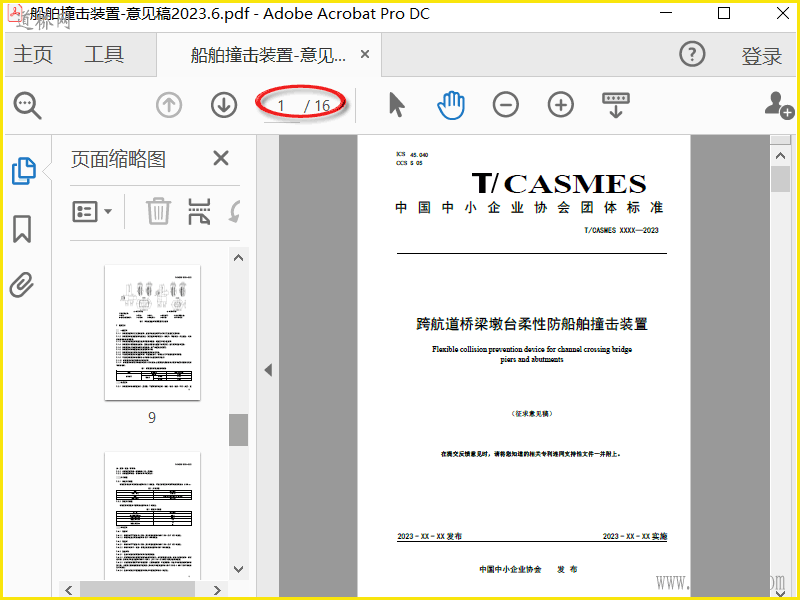
Task: Open the help question mark icon
Action: 692,54
